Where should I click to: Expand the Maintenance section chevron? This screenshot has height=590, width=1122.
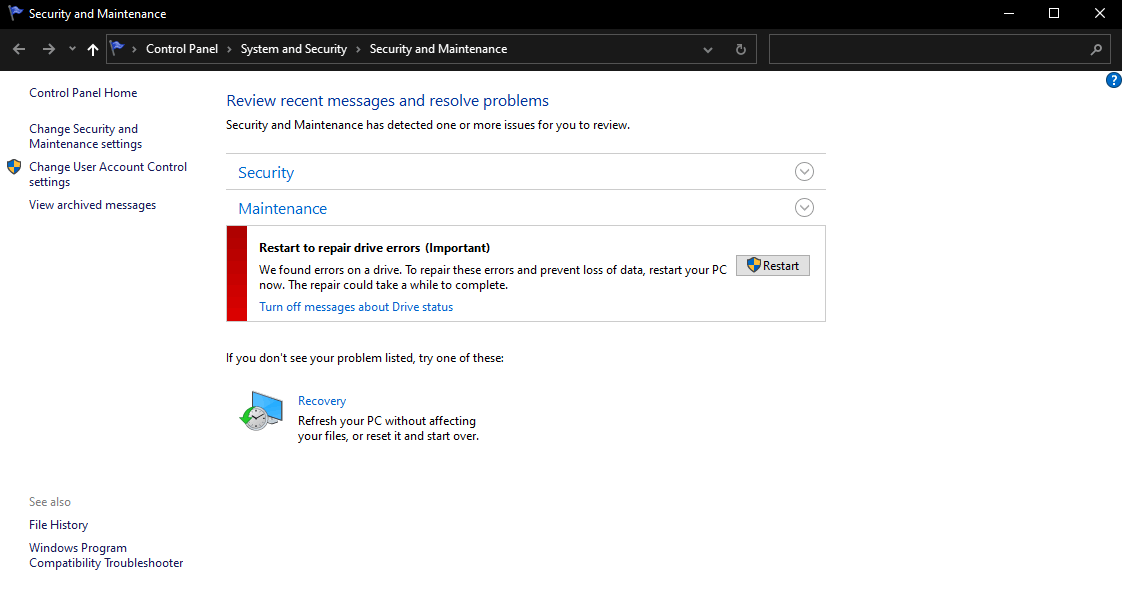point(804,208)
